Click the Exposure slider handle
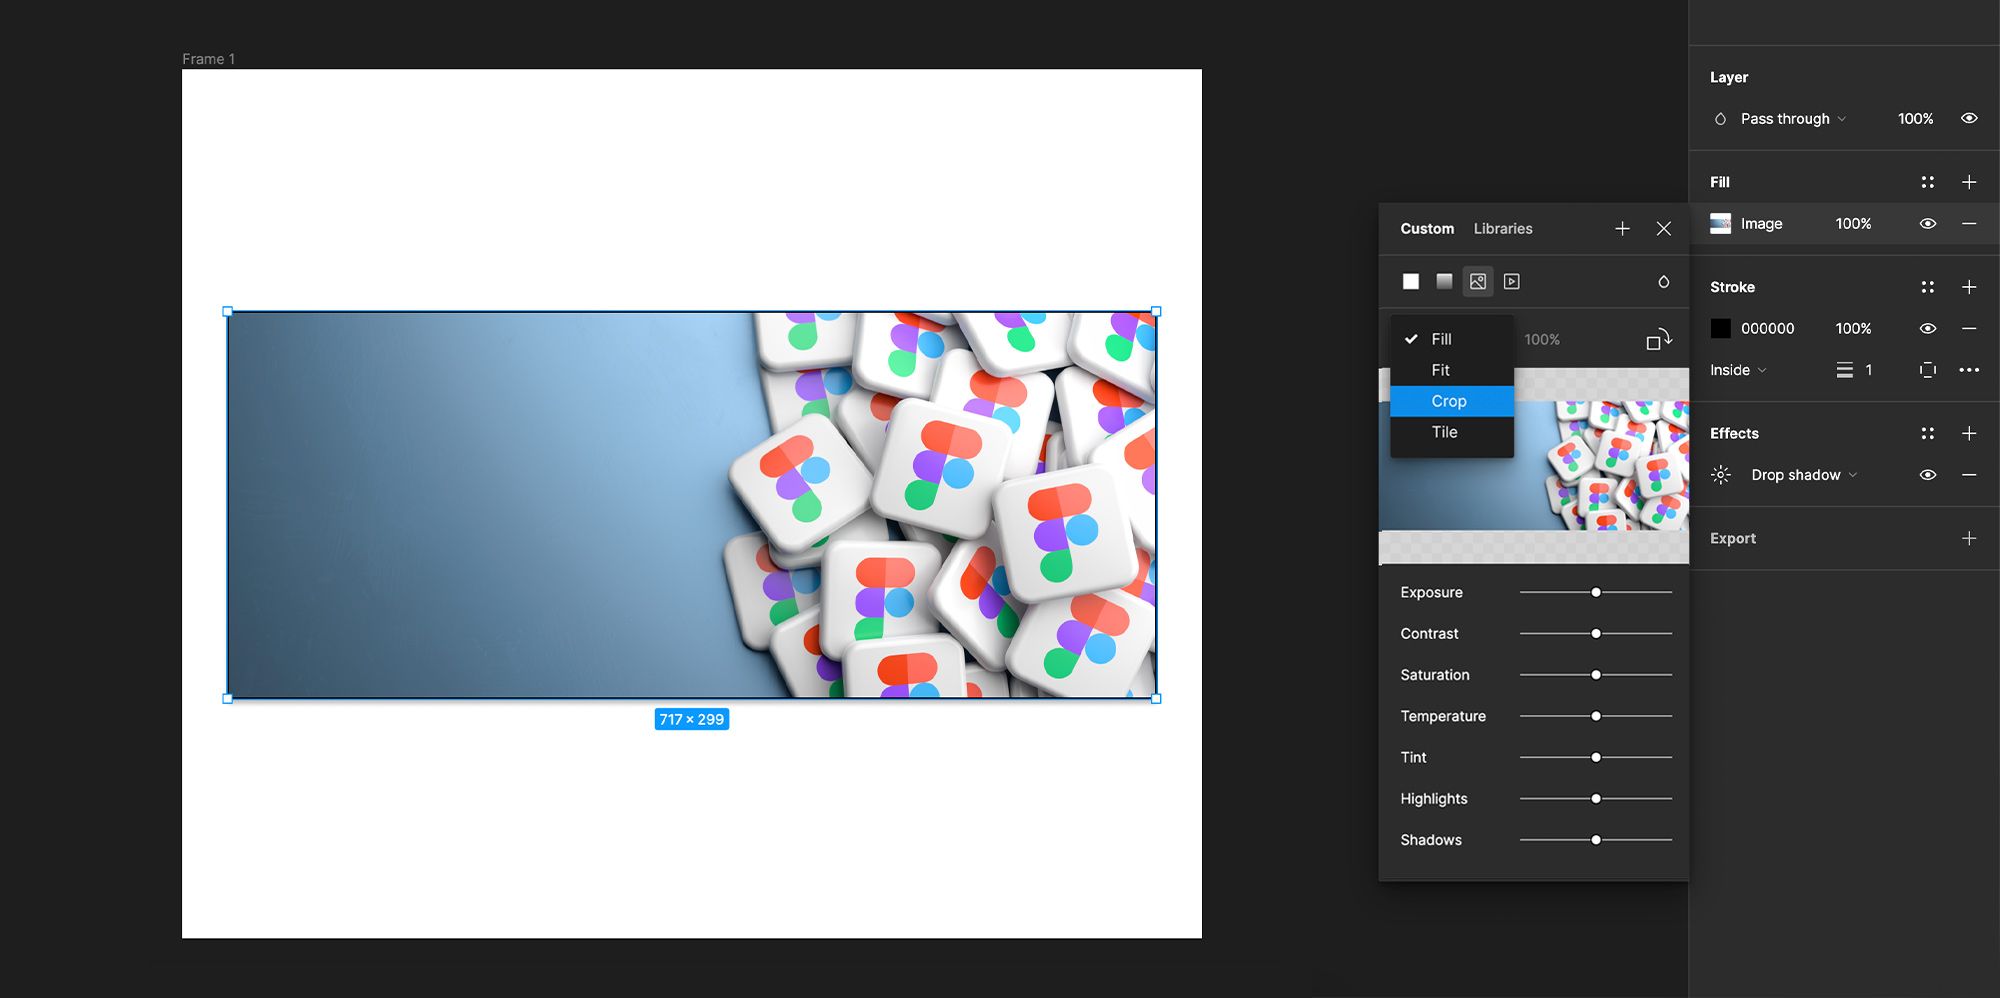The height and width of the screenshot is (998, 2000). [1596, 593]
